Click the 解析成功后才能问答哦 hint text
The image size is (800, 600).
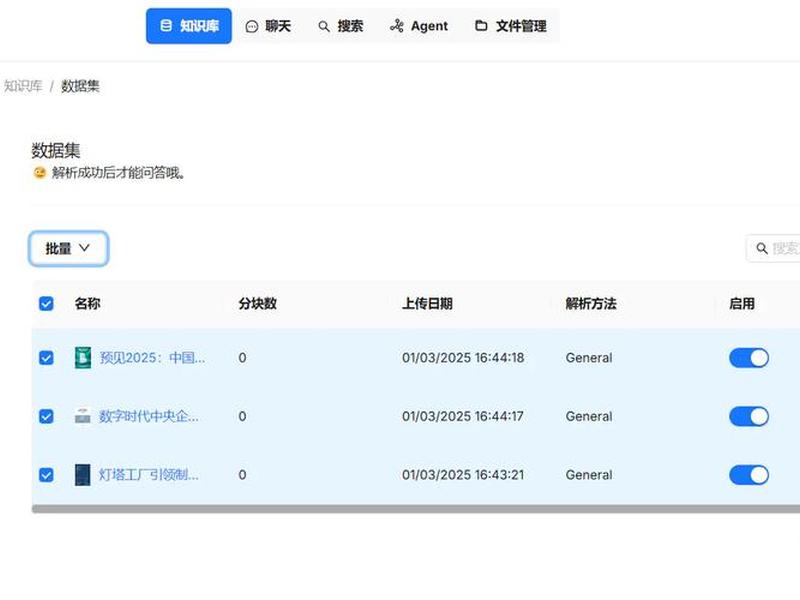118,173
